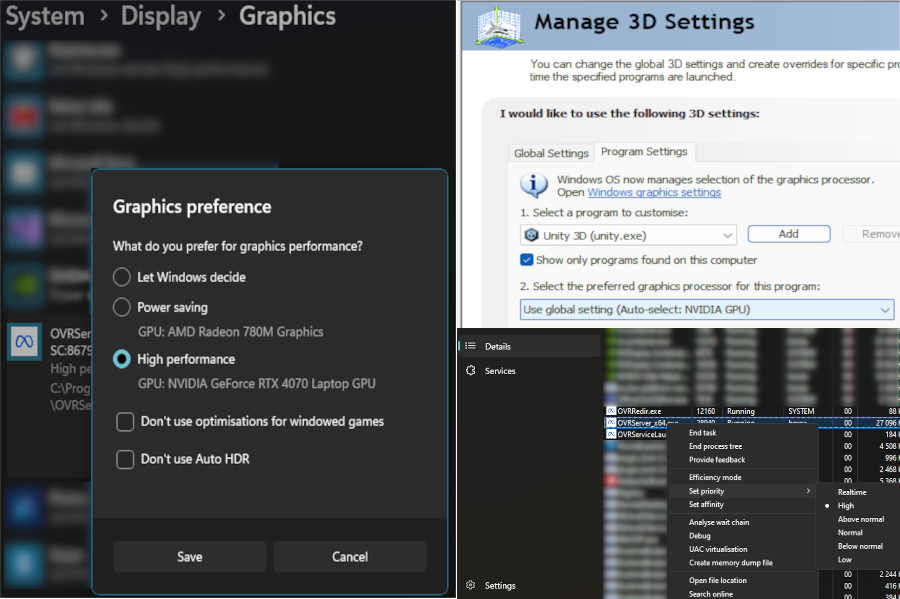Choose Debug in the context menu
The image size is (900, 599).
(x=700, y=536)
